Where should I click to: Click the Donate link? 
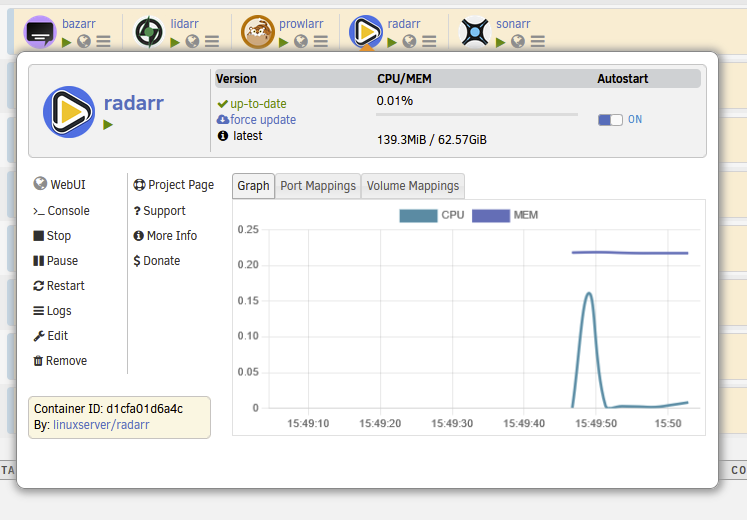(156, 260)
